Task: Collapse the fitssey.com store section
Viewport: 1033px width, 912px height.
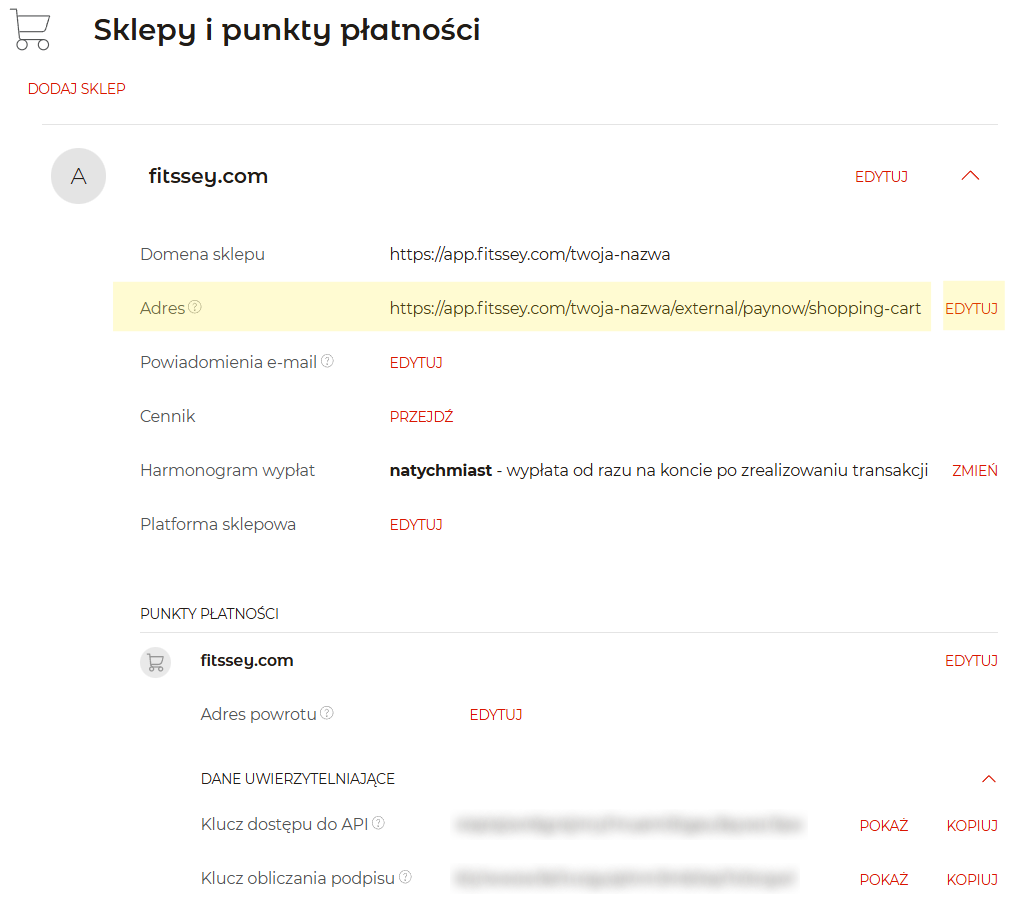Action: [x=969, y=176]
